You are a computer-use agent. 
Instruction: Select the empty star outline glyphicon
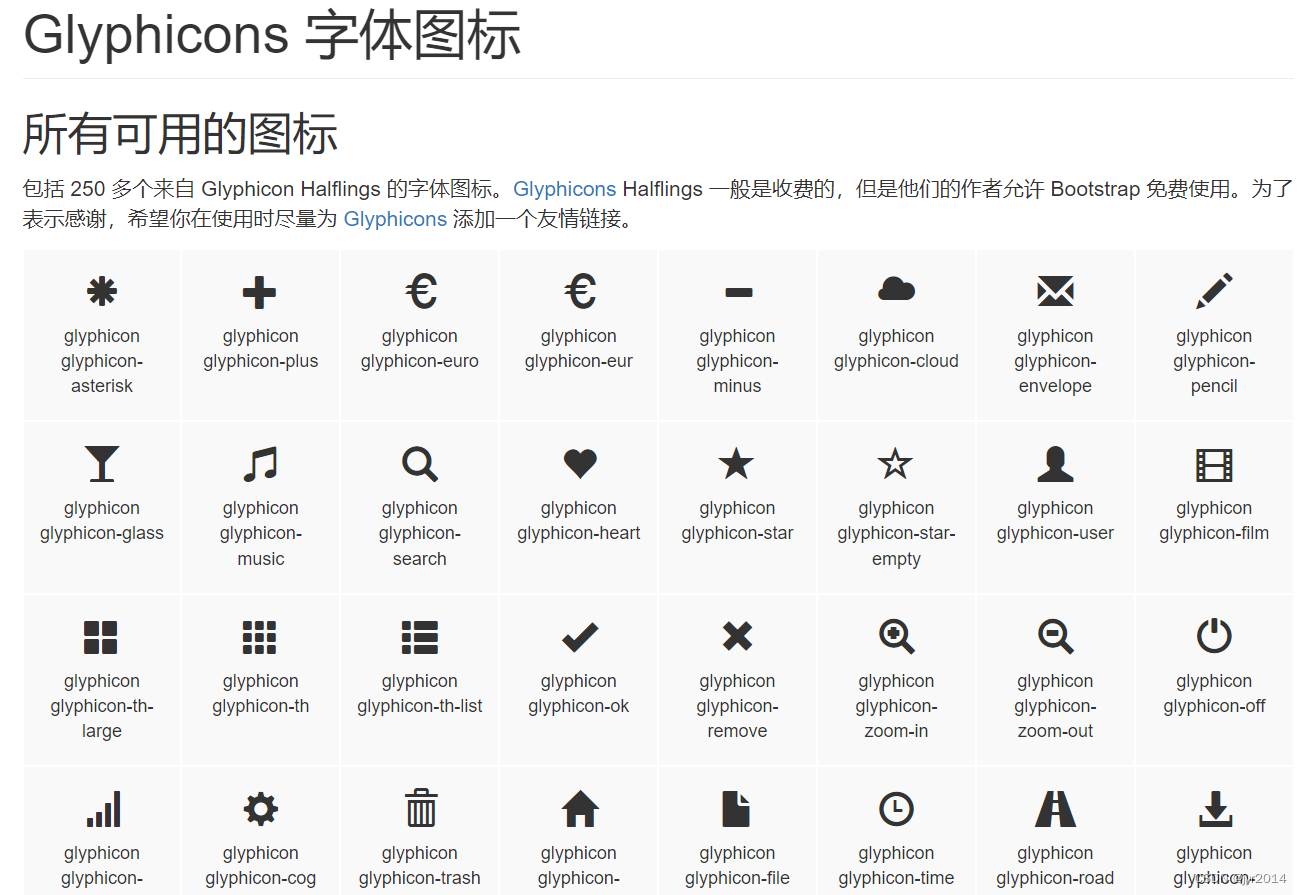coord(895,463)
